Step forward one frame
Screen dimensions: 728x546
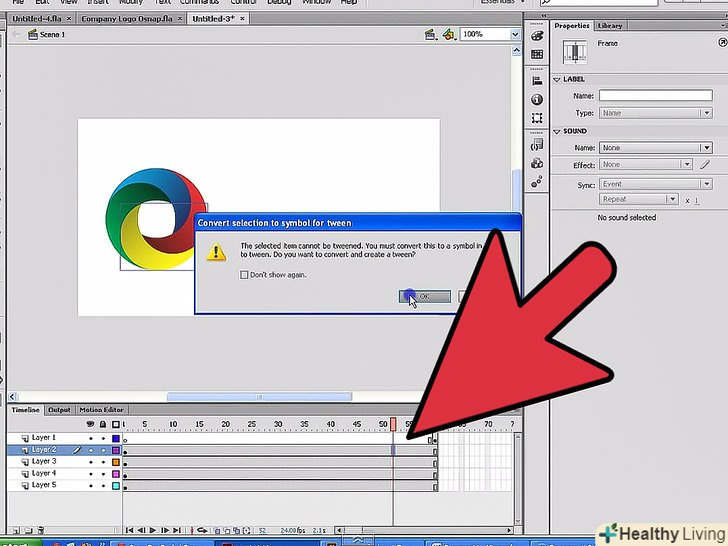click(x=165, y=530)
